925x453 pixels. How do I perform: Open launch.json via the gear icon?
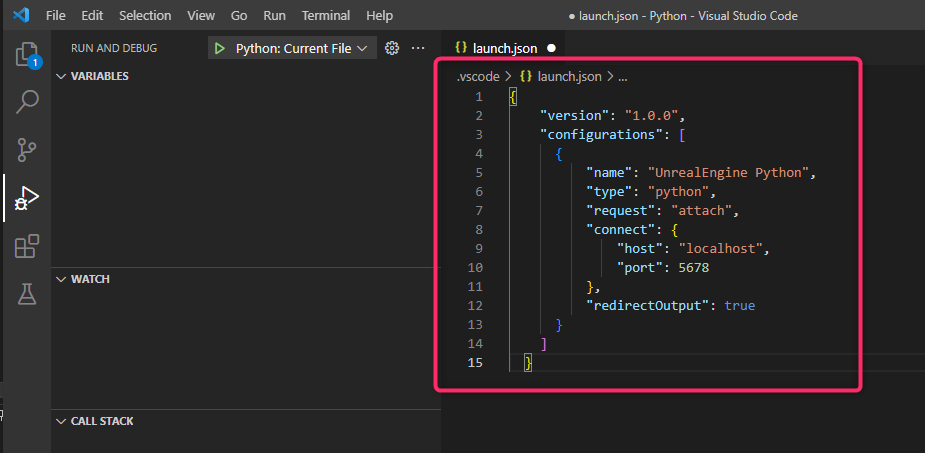pos(392,48)
